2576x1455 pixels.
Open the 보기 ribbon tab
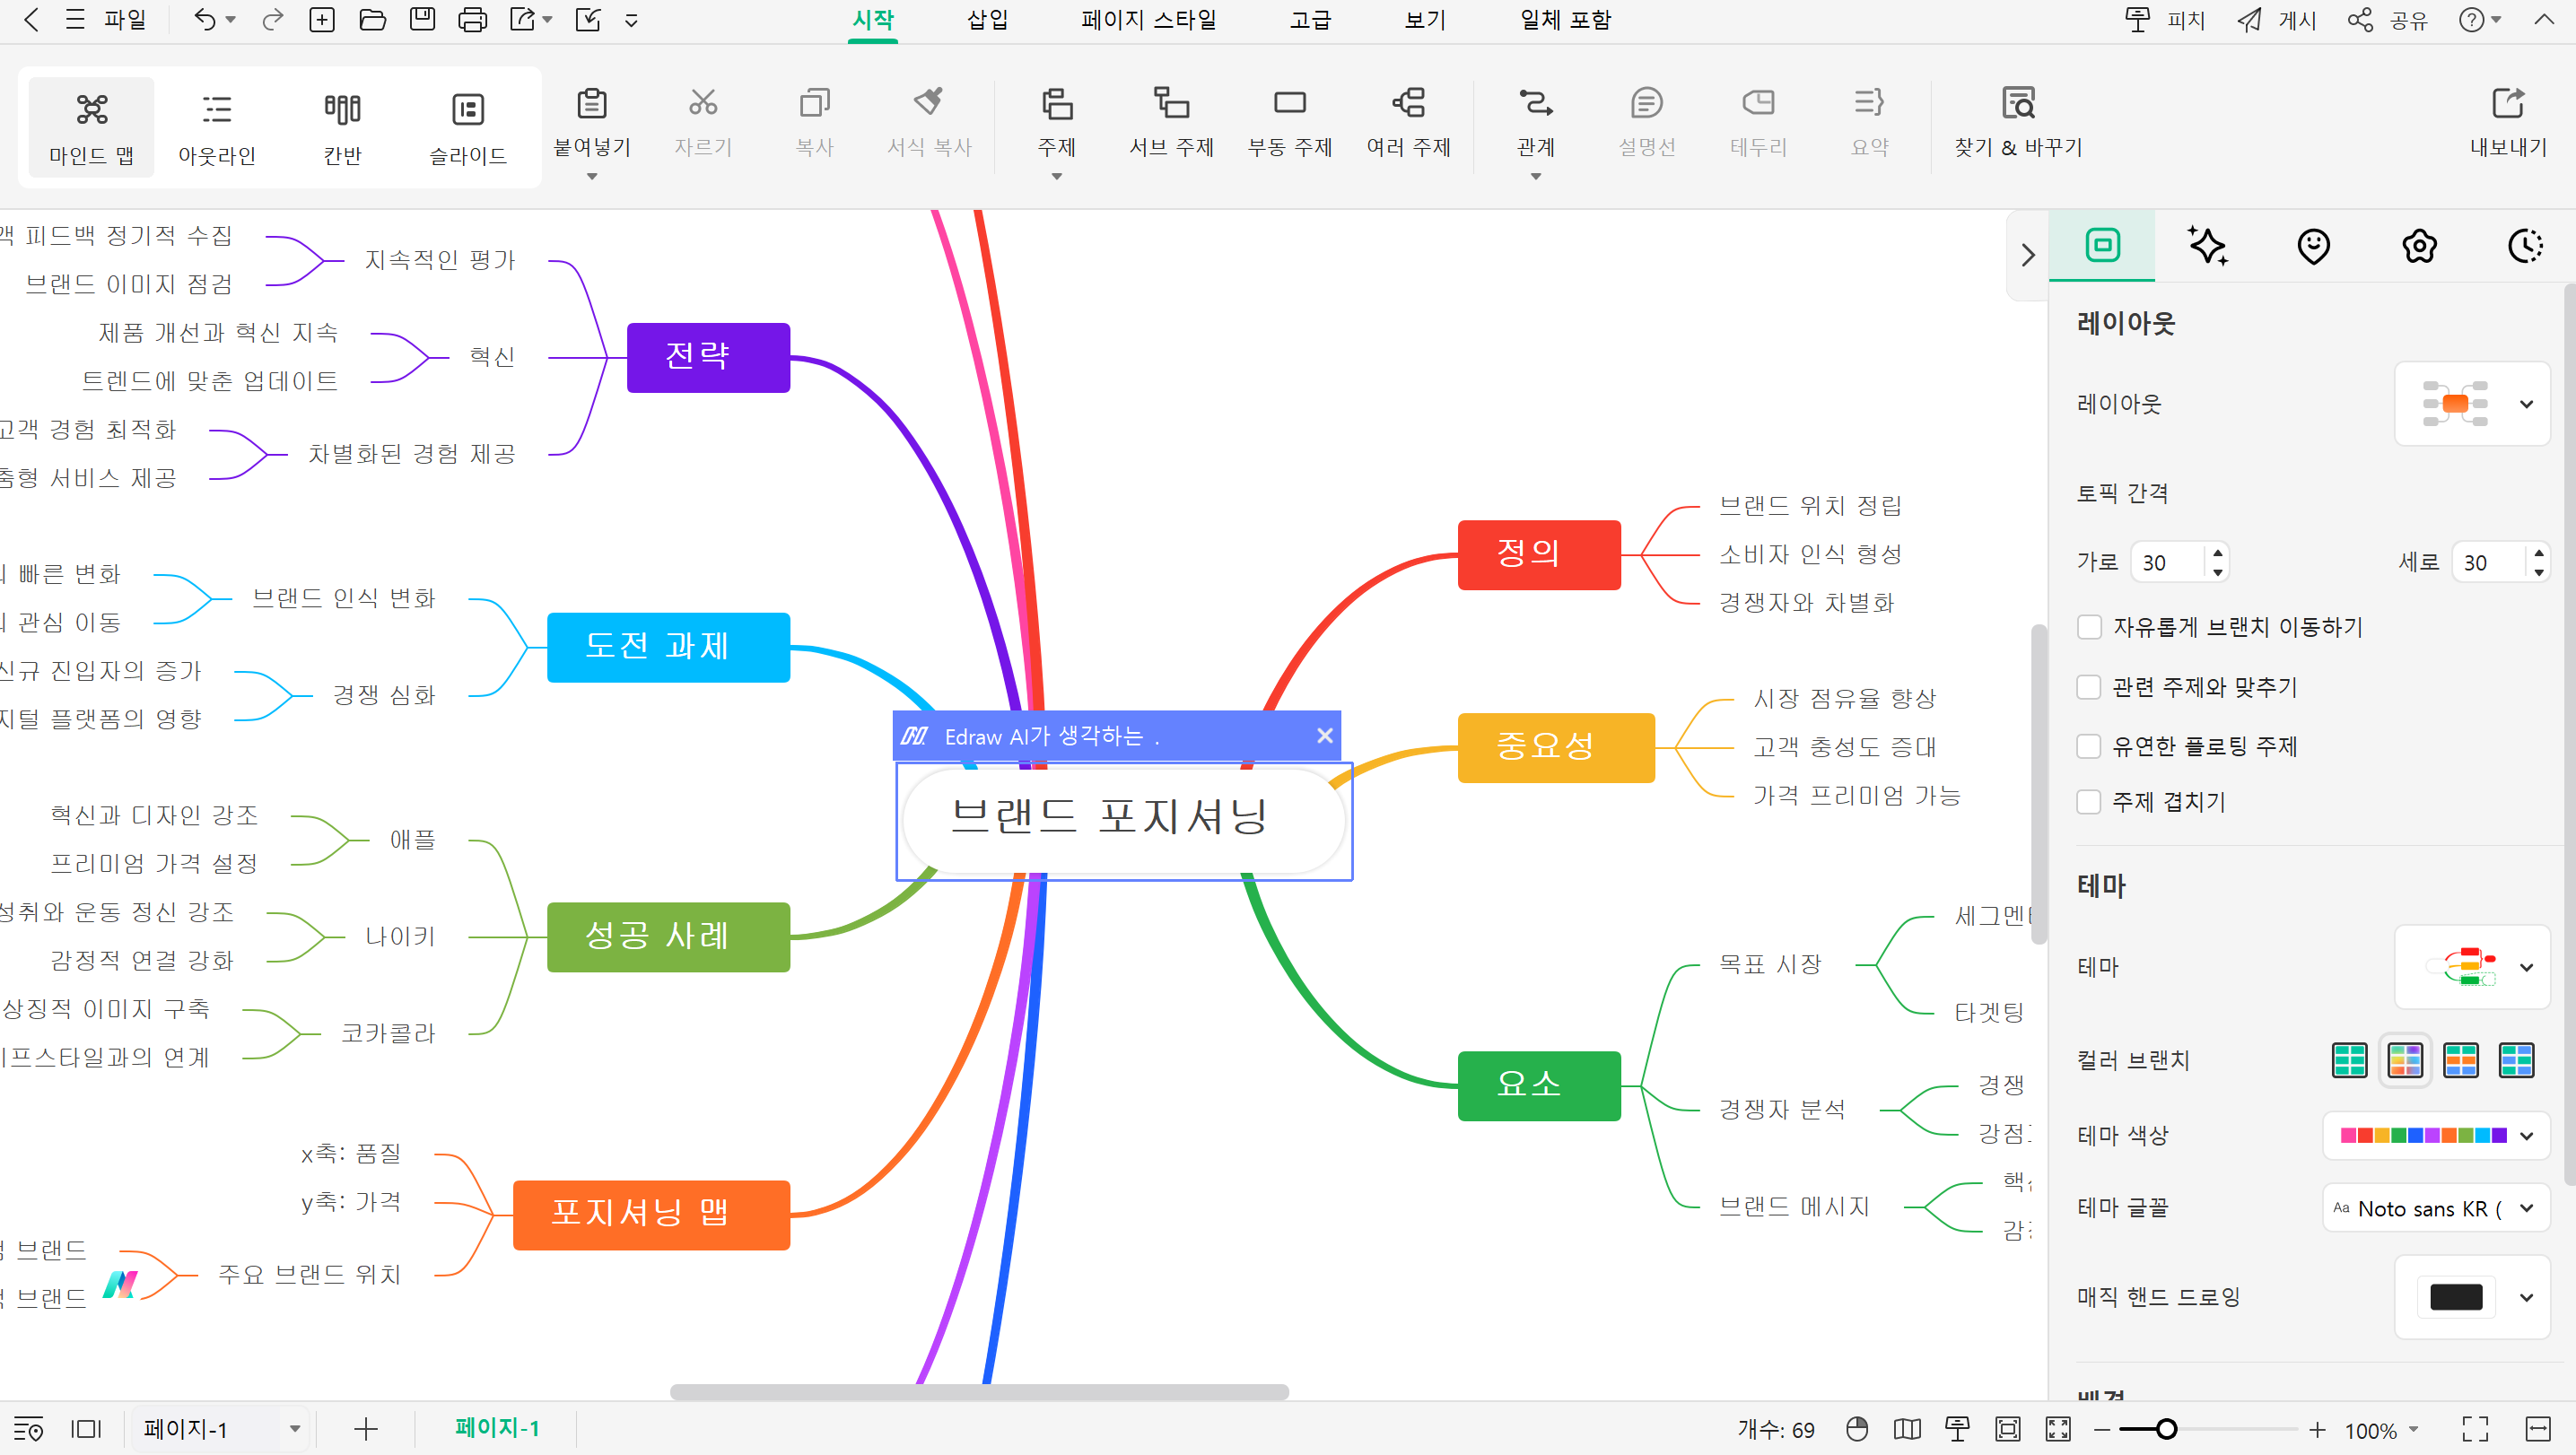click(x=1425, y=20)
